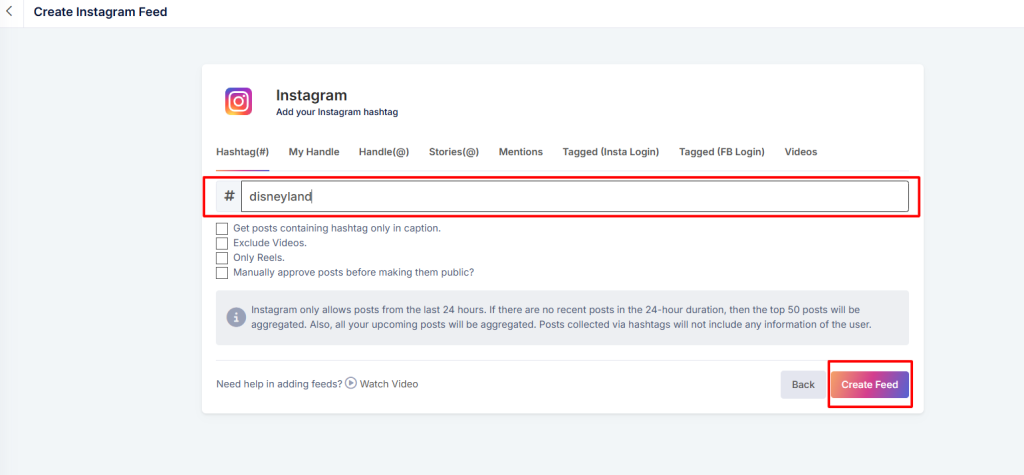Check the Exclude Videos option
Image resolution: width=1024 pixels, height=475 pixels.
[x=222, y=243]
